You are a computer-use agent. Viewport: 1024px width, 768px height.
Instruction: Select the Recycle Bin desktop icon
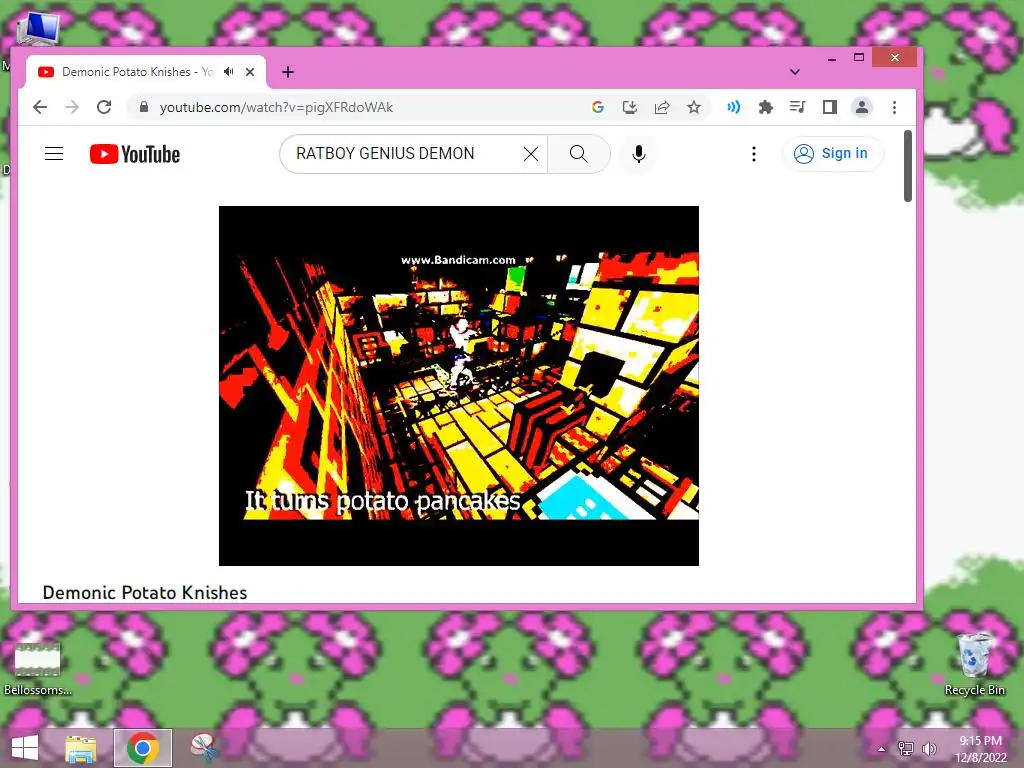tap(974, 664)
